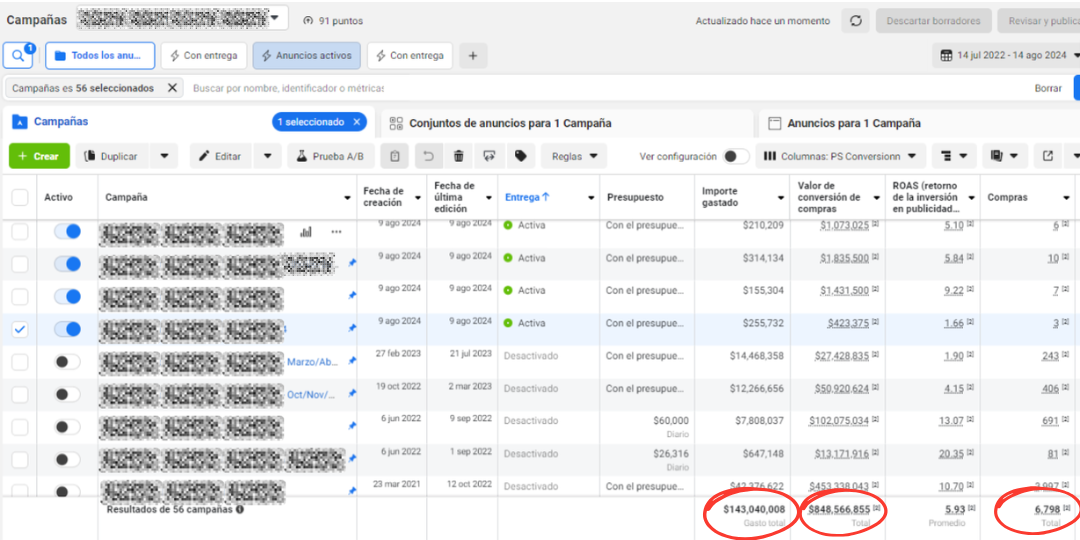1080x540 pixels.
Task: Open the search magnifier with notification badge
Action: point(18,56)
